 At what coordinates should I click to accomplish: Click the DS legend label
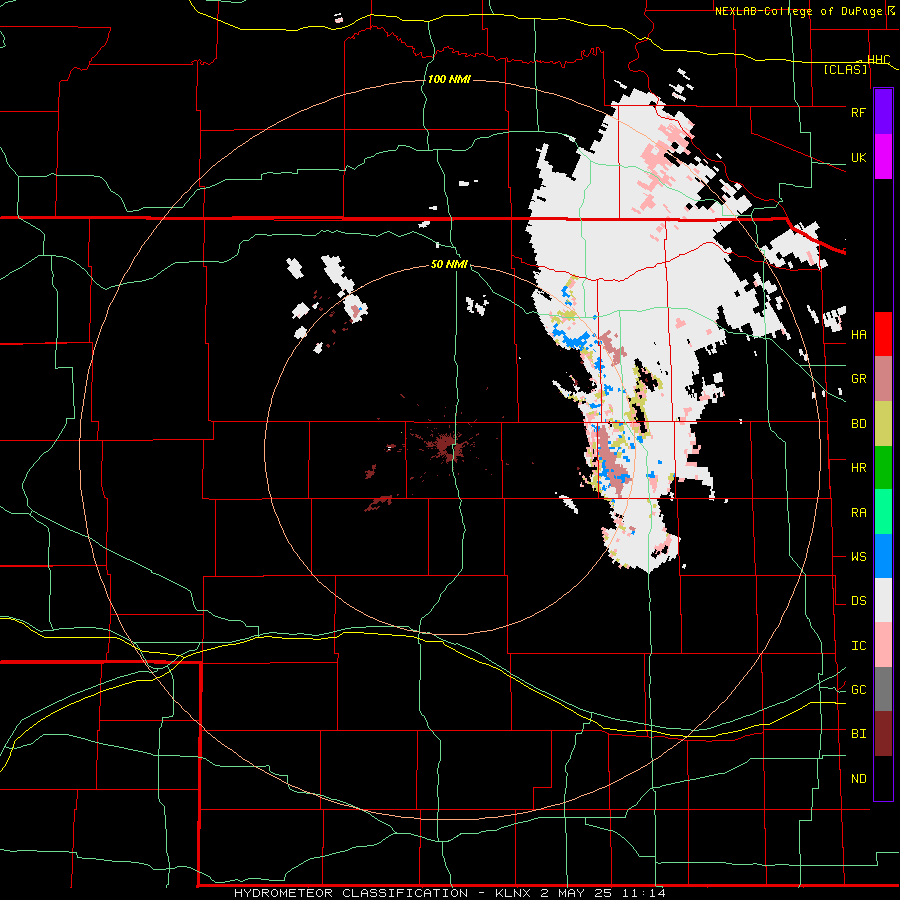click(858, 601)
